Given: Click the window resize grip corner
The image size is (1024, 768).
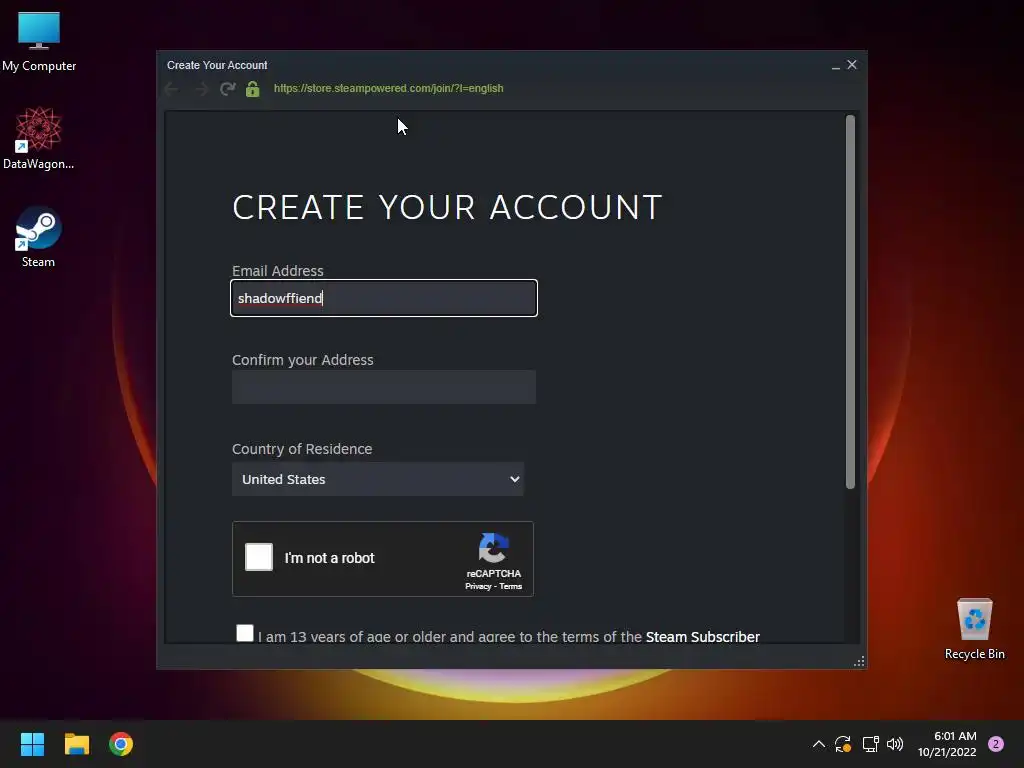Looking at the screenshot, I should pos(859,662).
